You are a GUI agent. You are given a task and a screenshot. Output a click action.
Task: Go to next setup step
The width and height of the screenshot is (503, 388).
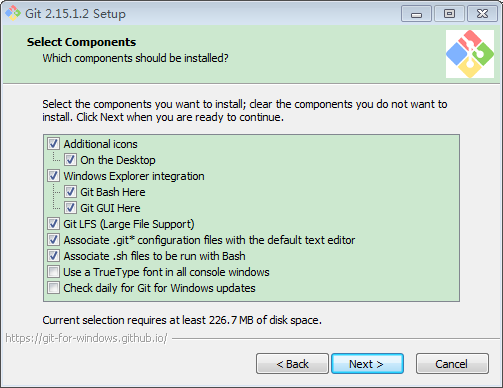coord(367,364)
